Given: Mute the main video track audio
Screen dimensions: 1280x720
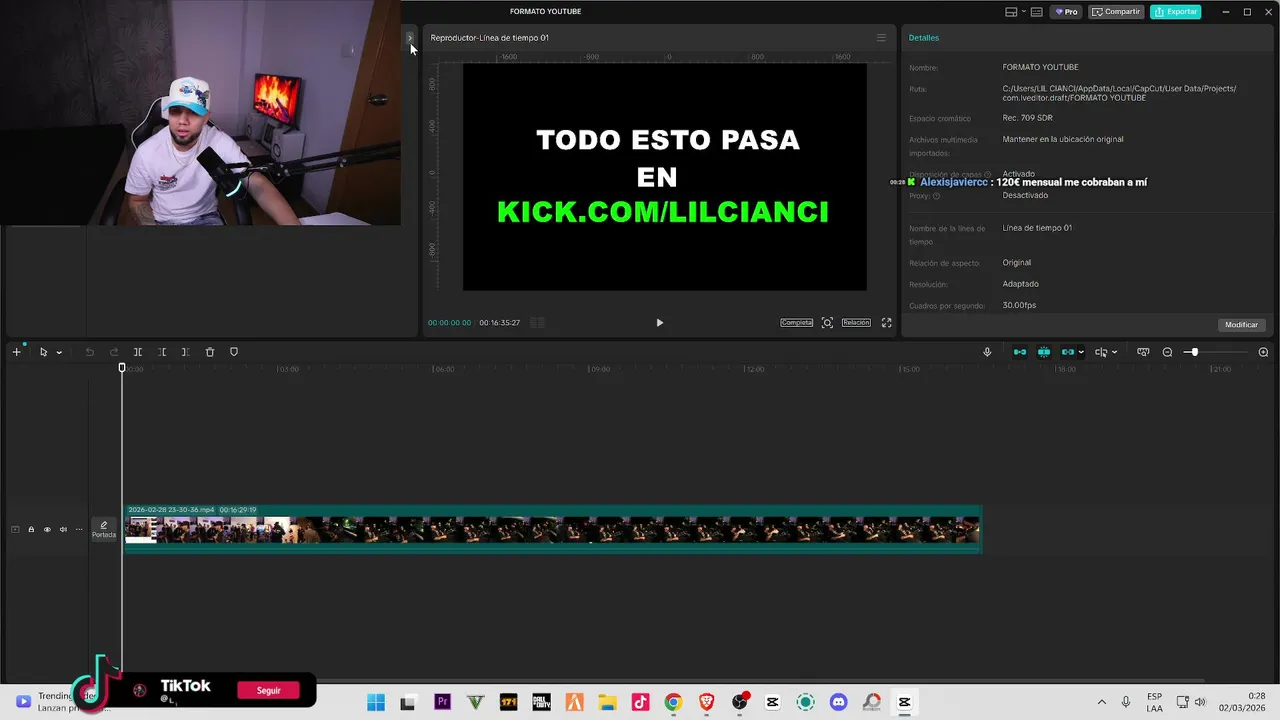Looking at the screenshot, I should 63,529.
